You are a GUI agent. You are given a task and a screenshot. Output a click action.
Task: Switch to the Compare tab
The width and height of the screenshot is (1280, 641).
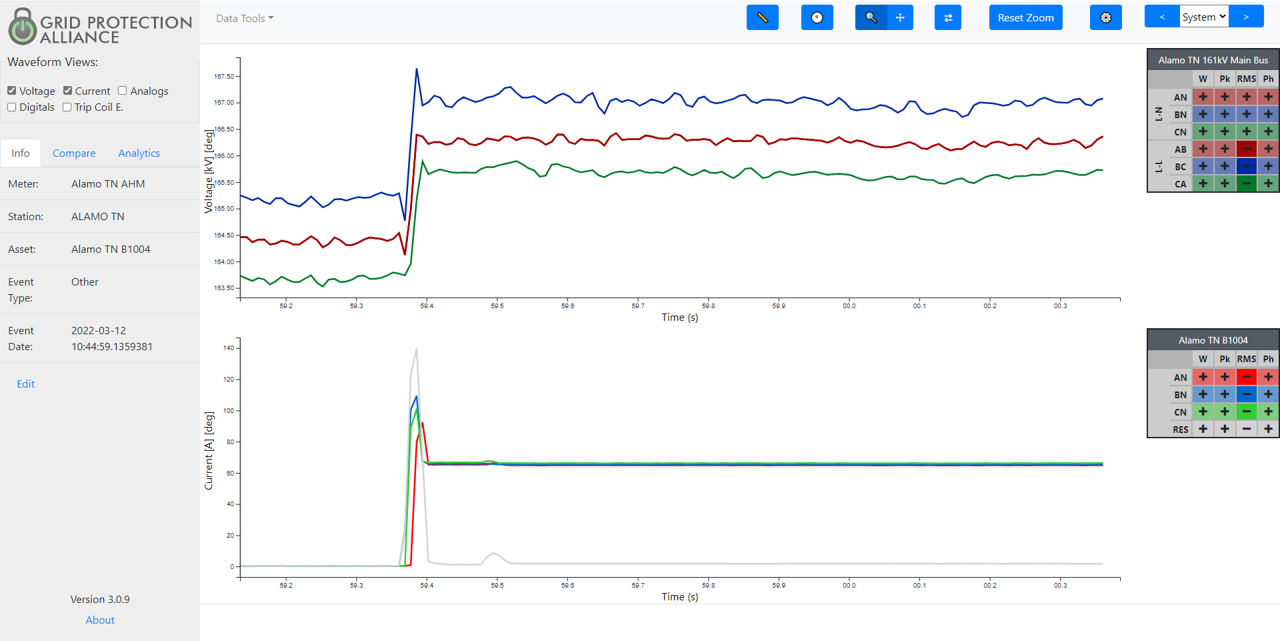point(74,153)
